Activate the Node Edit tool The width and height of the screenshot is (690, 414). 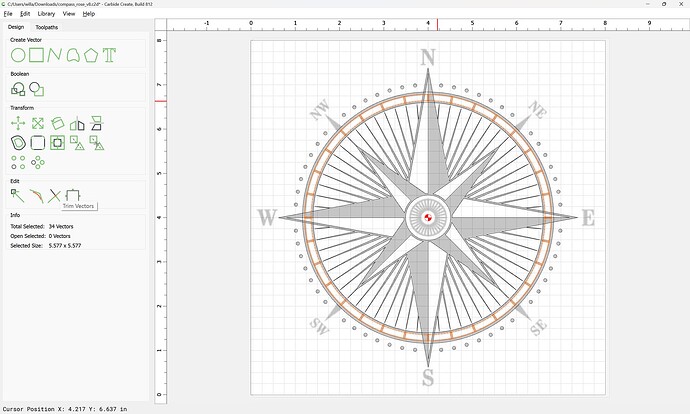[18, 195]
